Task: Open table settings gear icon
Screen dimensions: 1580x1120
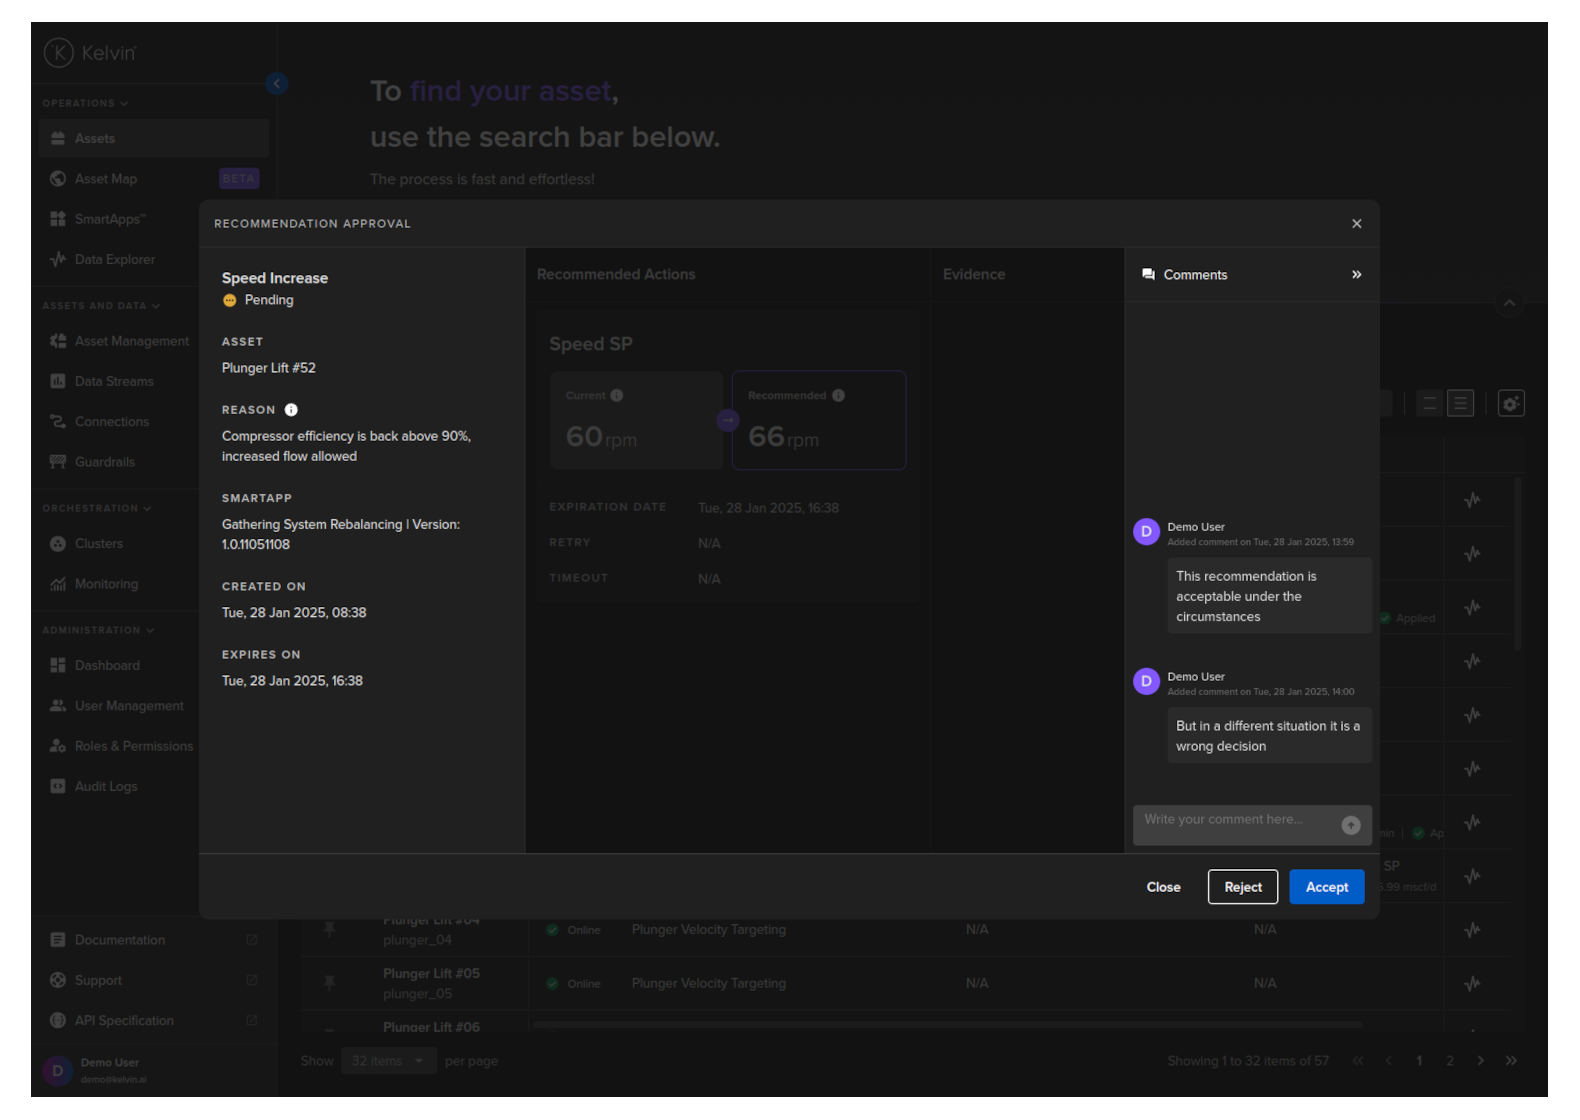Action: click(x=1510, y=404)
